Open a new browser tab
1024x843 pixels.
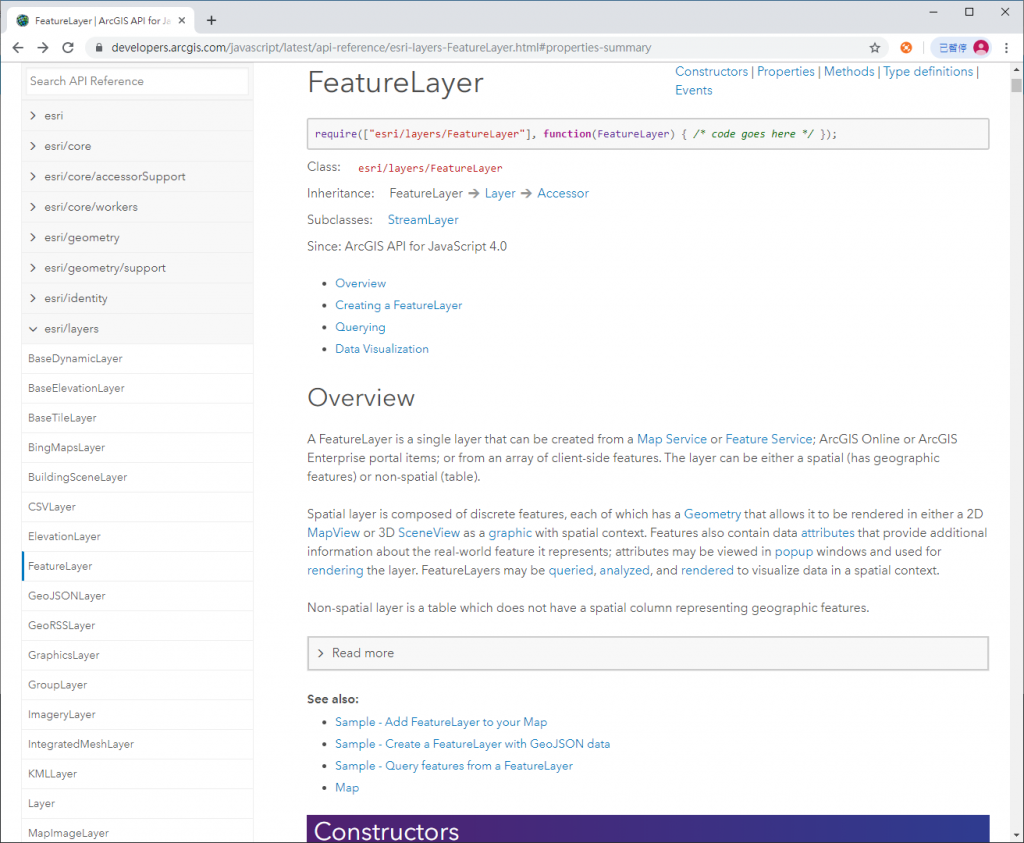(211, 20)
